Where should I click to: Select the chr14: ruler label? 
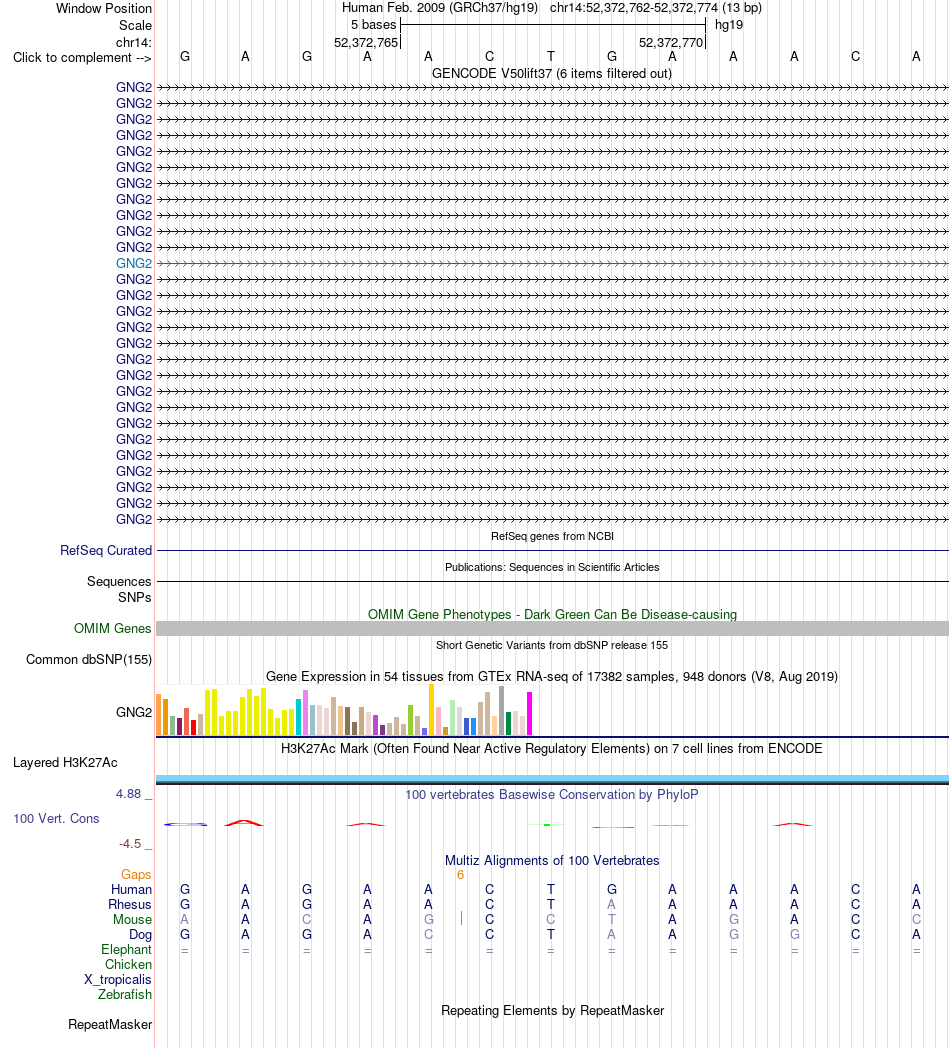pos(134,43)
